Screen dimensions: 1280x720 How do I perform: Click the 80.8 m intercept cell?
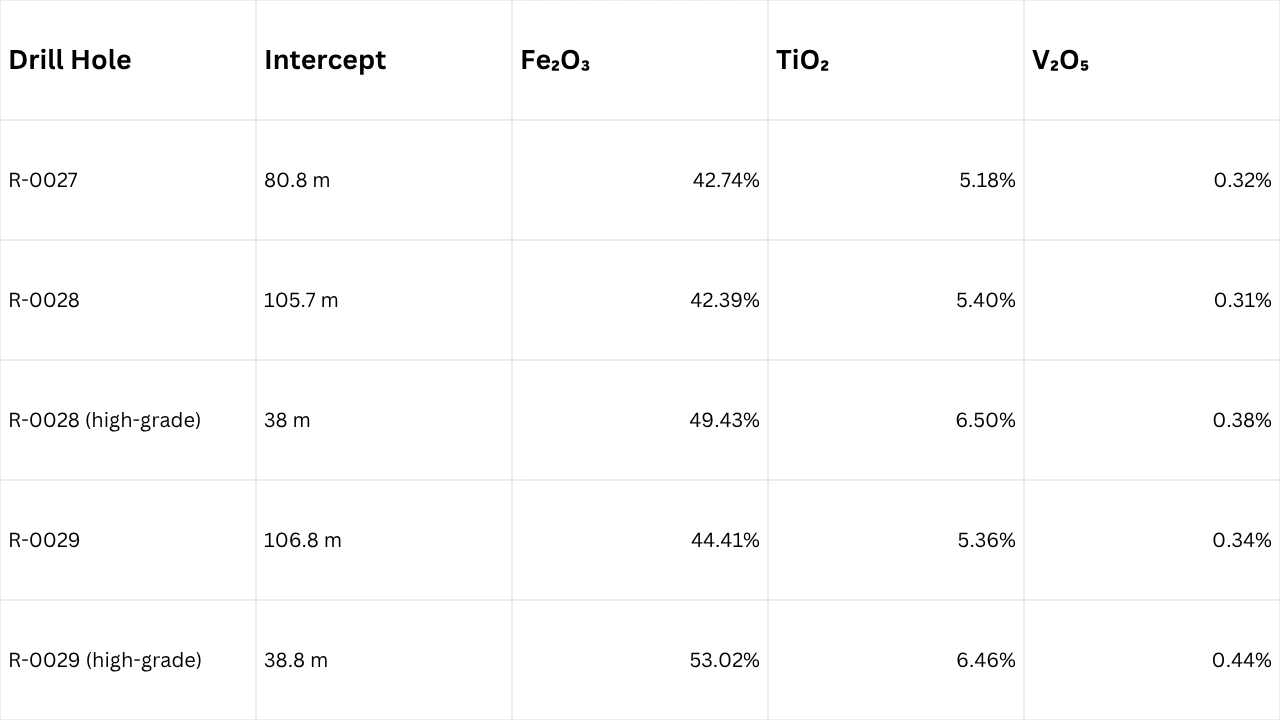[297, 180]
